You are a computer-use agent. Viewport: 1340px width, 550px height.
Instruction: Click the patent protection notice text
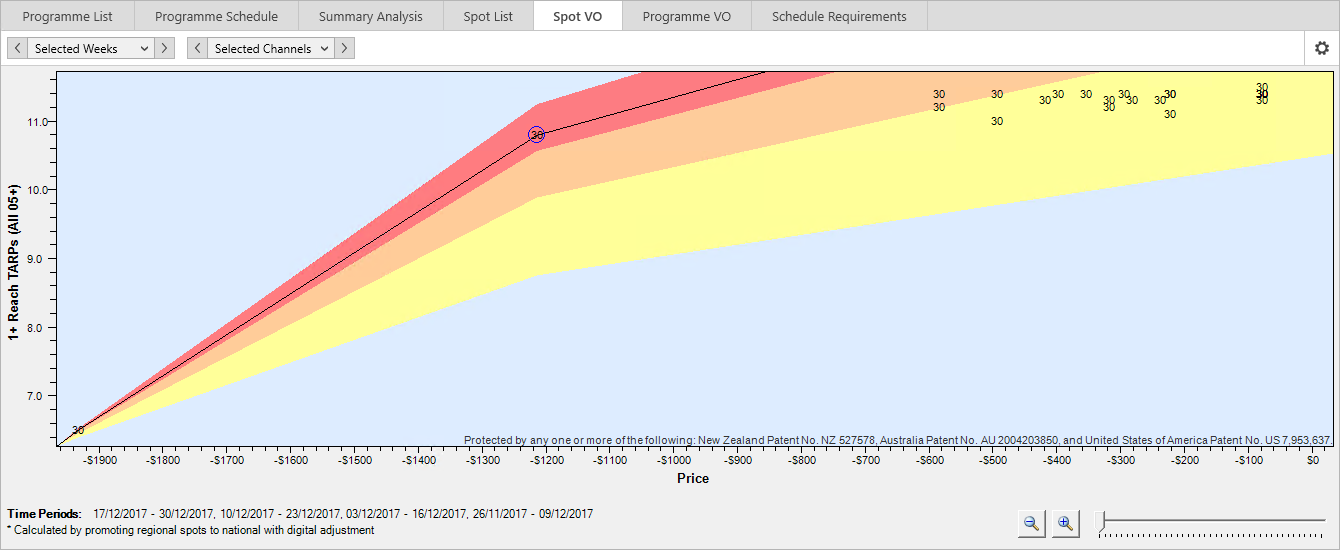[x=898, y=440]
